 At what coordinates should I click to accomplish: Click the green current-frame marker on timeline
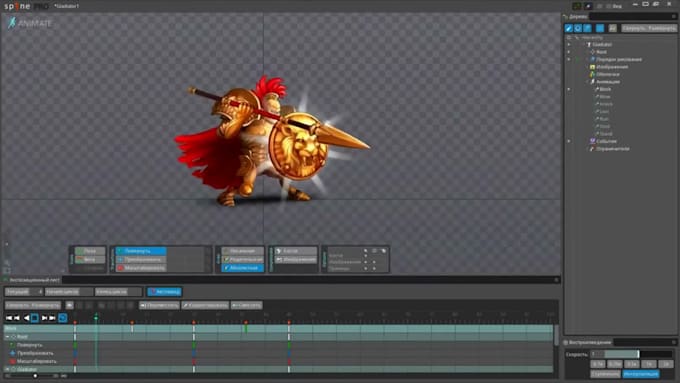96,318
